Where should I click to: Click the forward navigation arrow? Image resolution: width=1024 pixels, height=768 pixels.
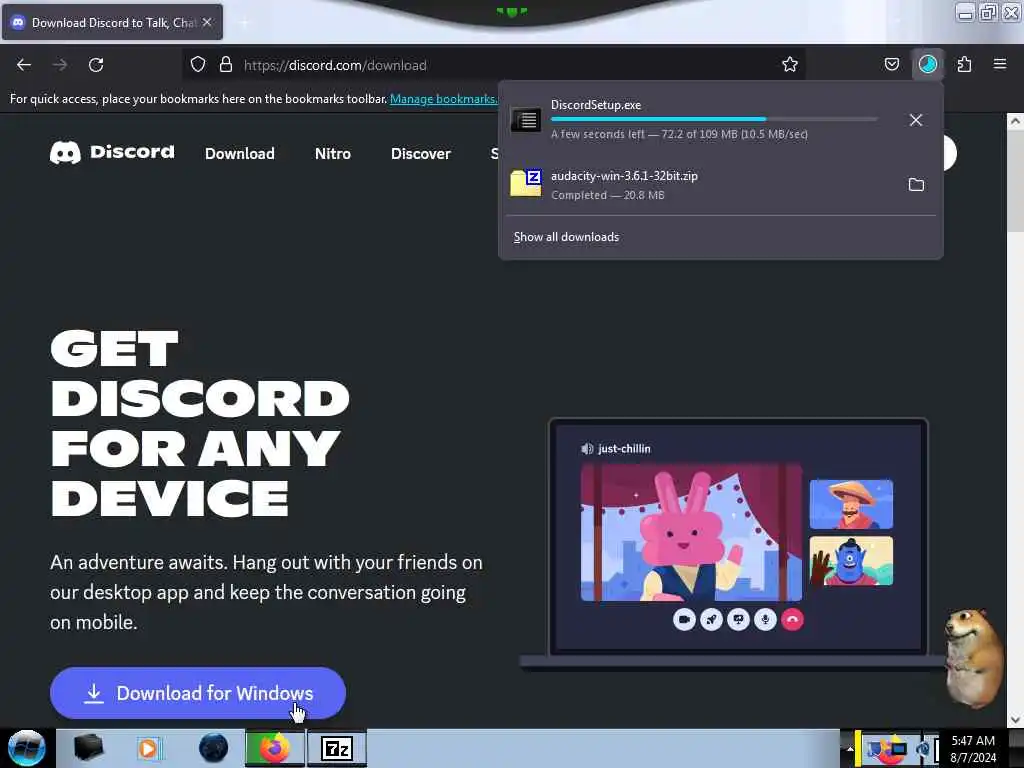coord(59,65)
